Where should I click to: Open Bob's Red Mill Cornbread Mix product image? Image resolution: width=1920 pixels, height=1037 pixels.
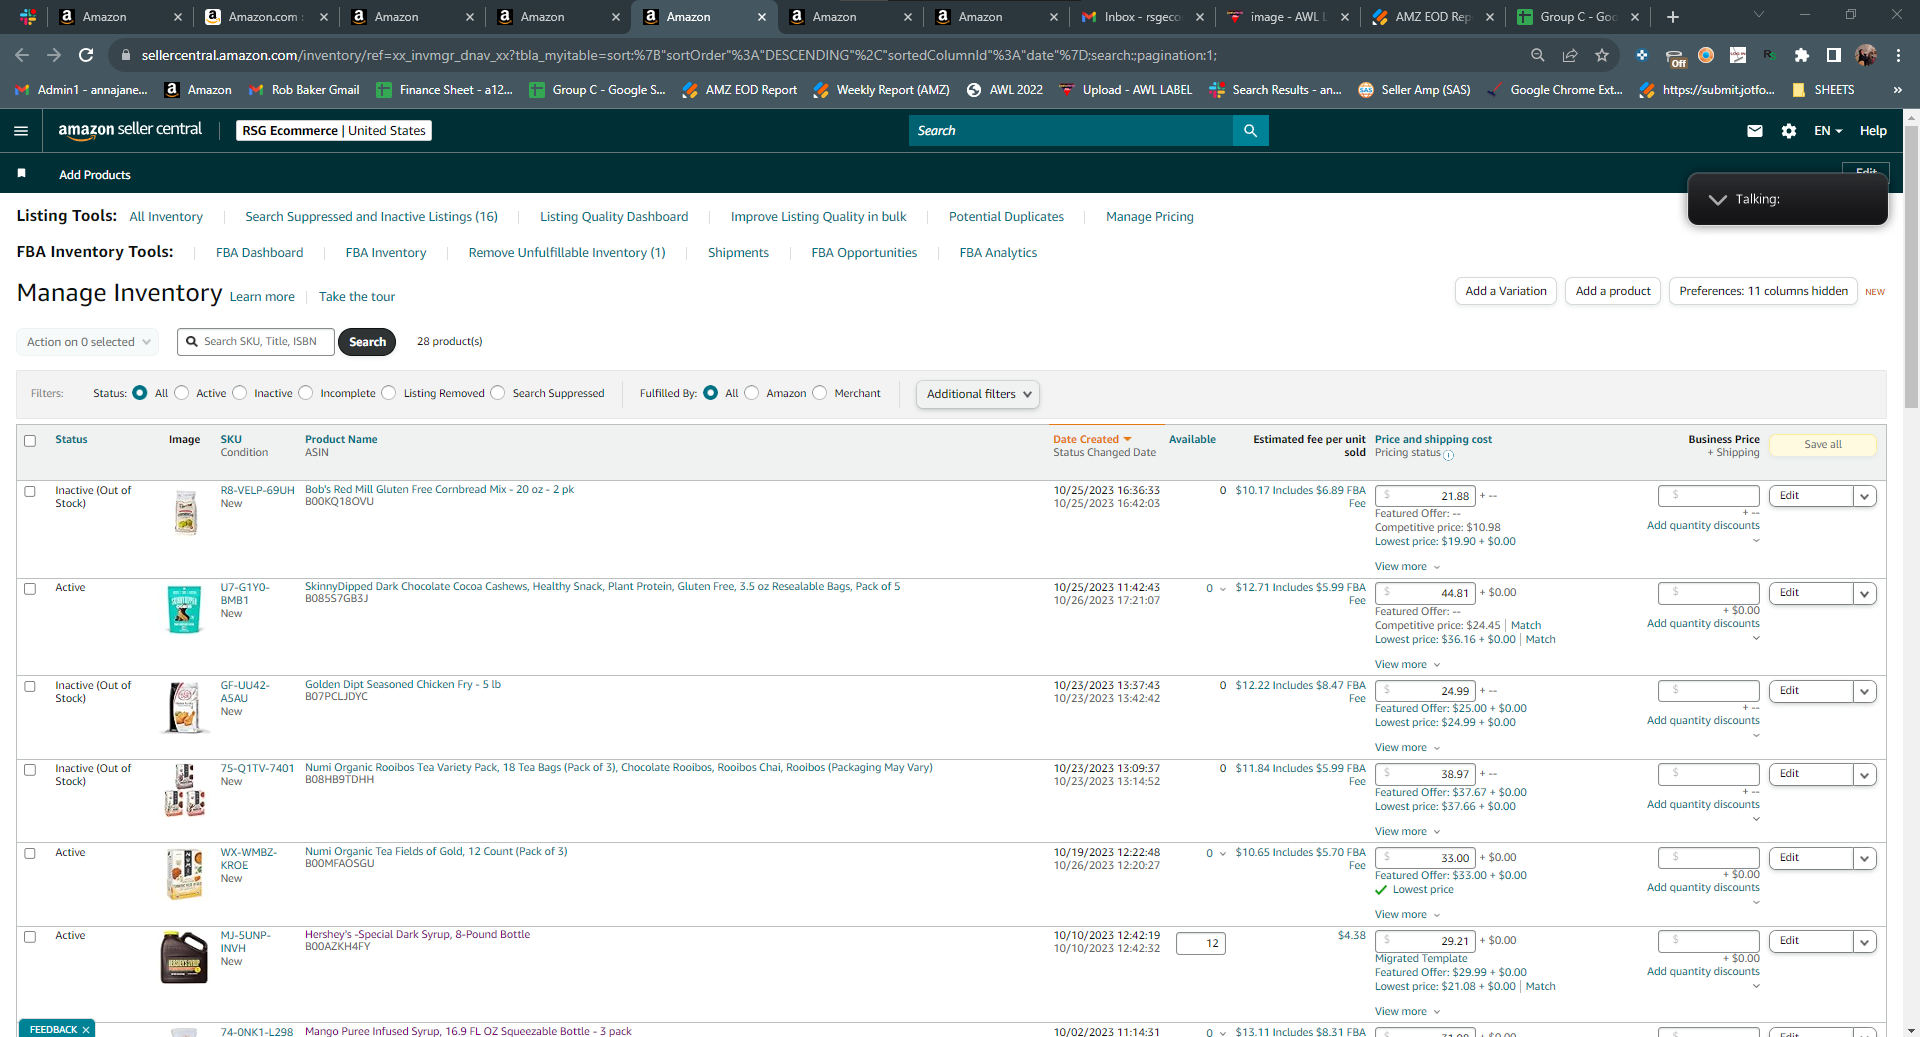pyautogui.click(x=185, y=512)
